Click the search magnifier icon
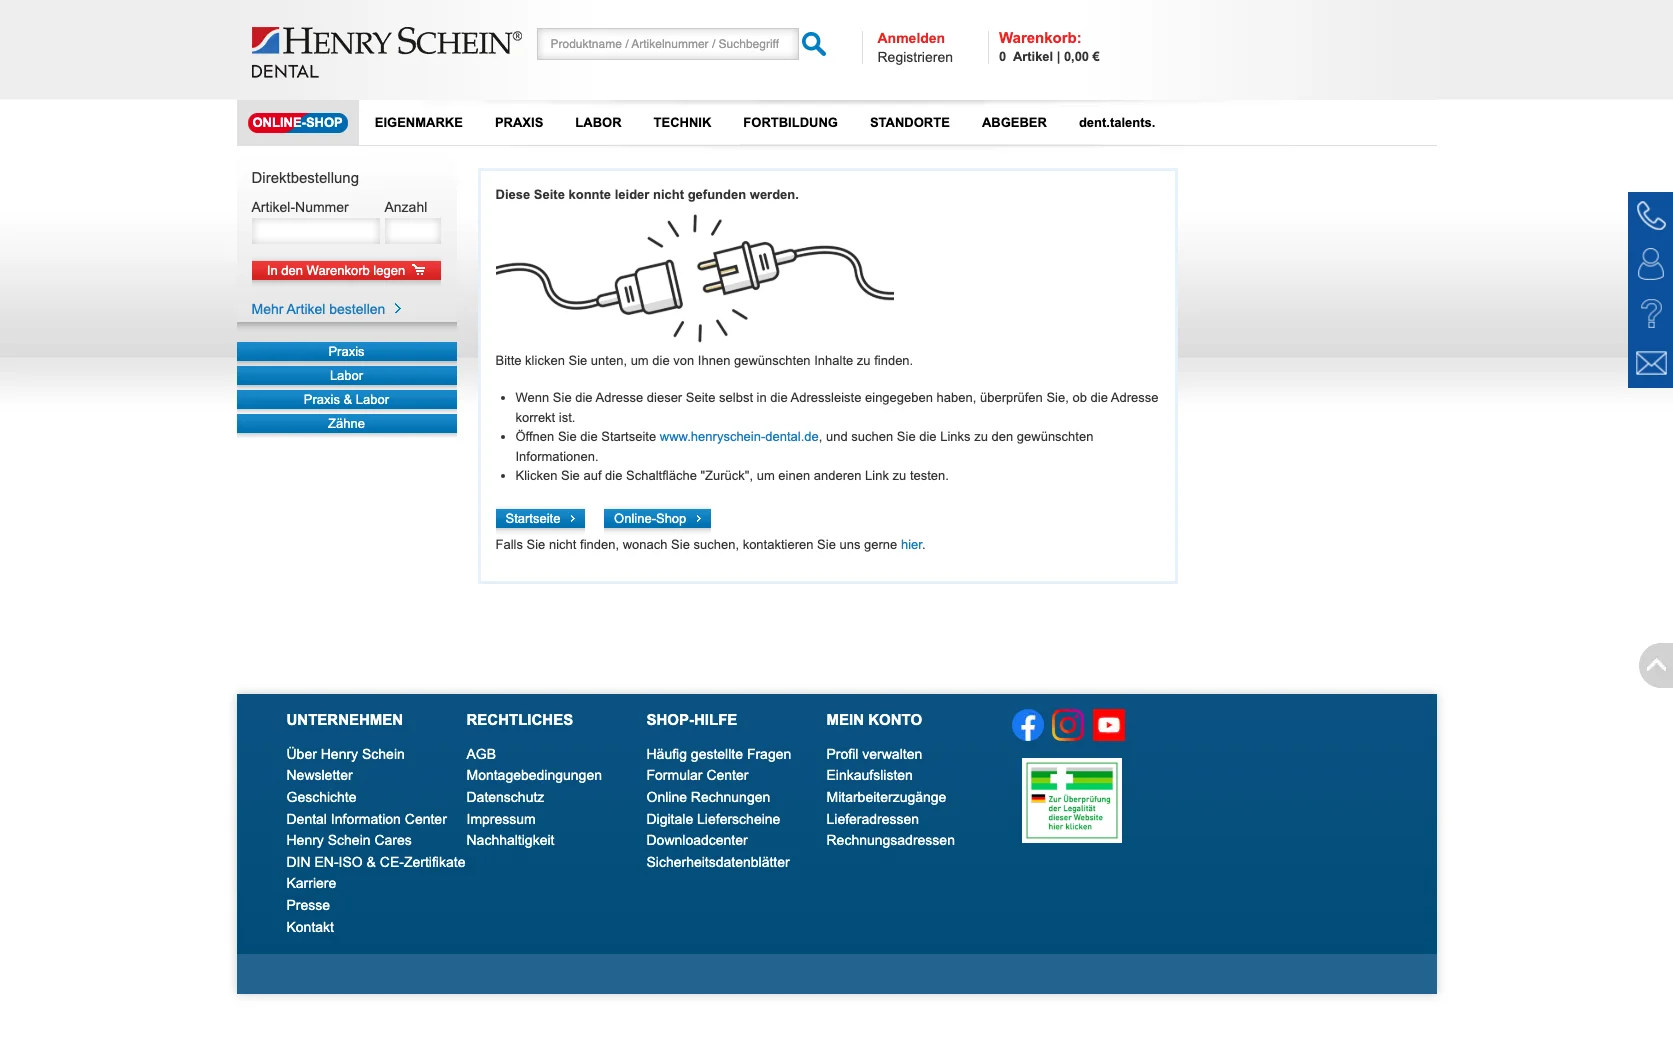Screen dimensions: 1673x1046 814,44
